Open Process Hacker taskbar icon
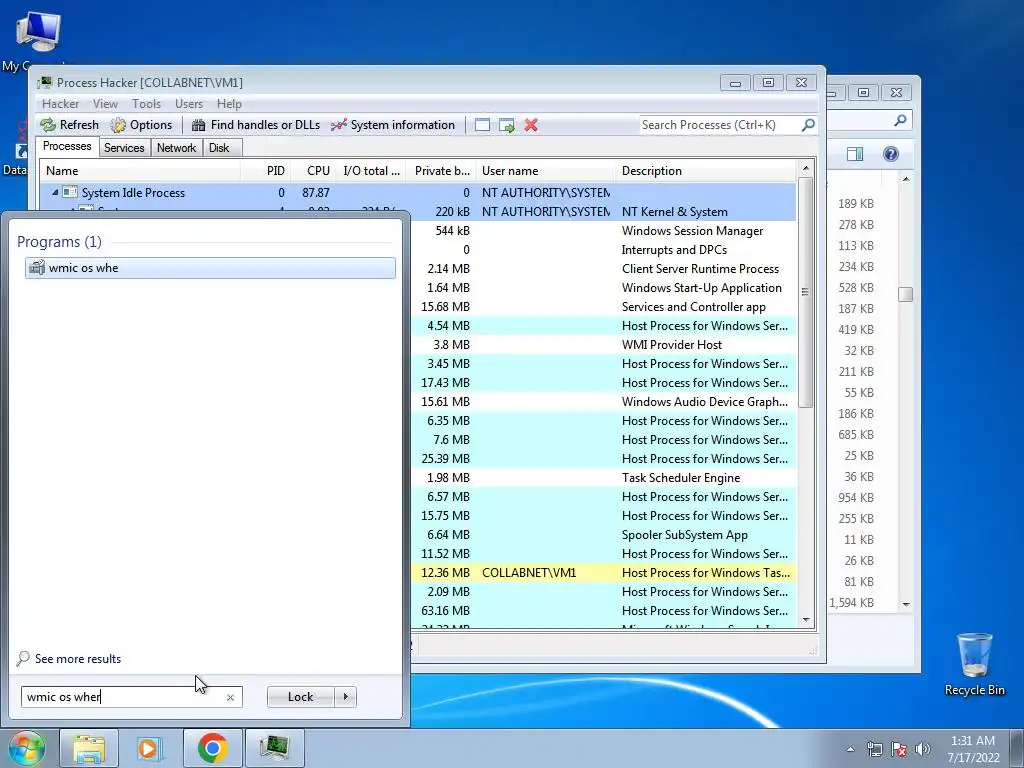 (x=274, y=748)
